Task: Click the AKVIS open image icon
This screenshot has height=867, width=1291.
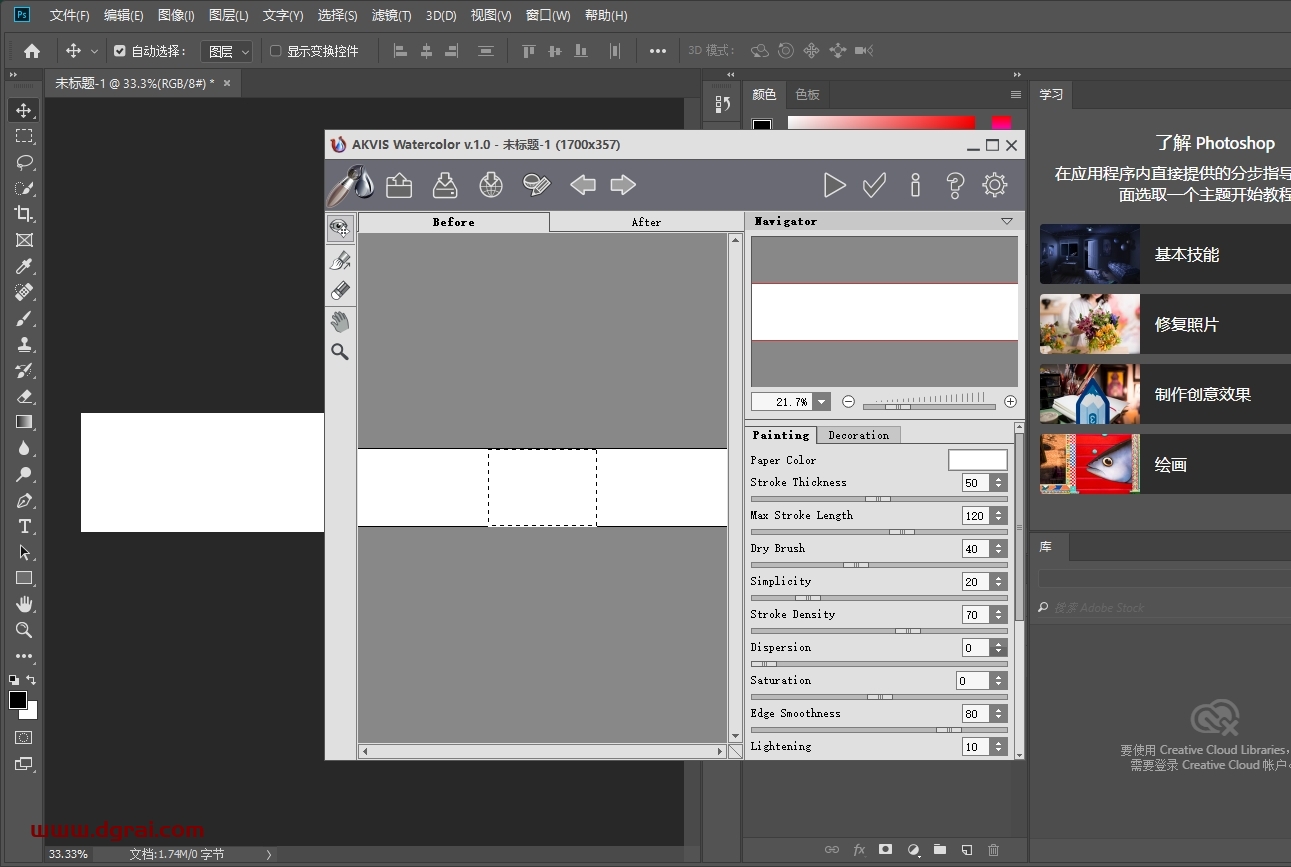Action: 399,185
